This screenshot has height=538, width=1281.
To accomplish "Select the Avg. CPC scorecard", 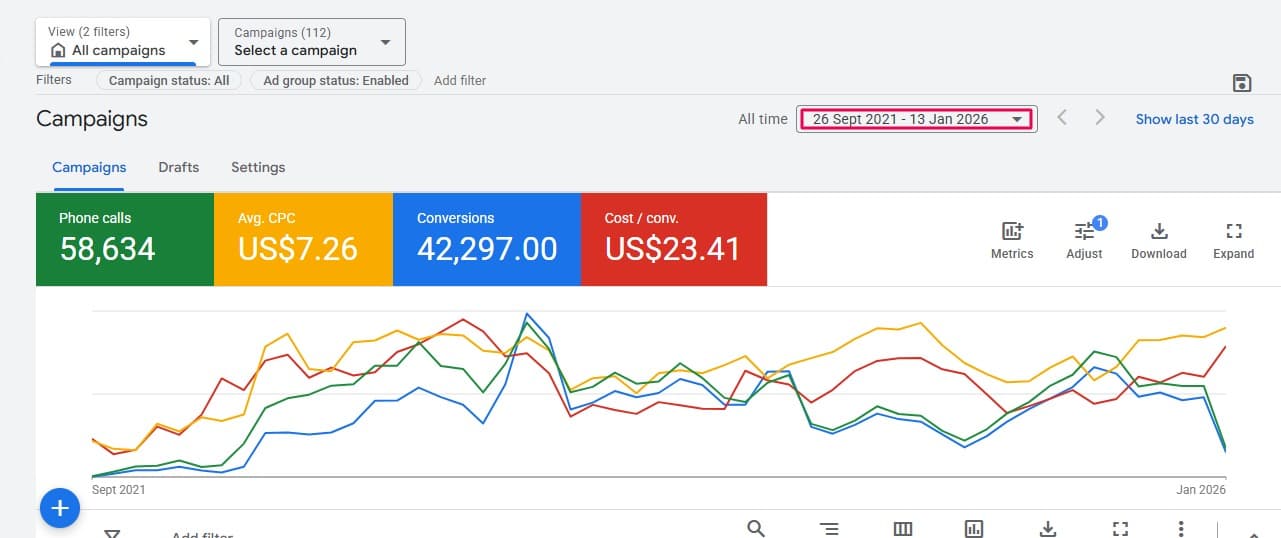I will (x=303, y=239).
